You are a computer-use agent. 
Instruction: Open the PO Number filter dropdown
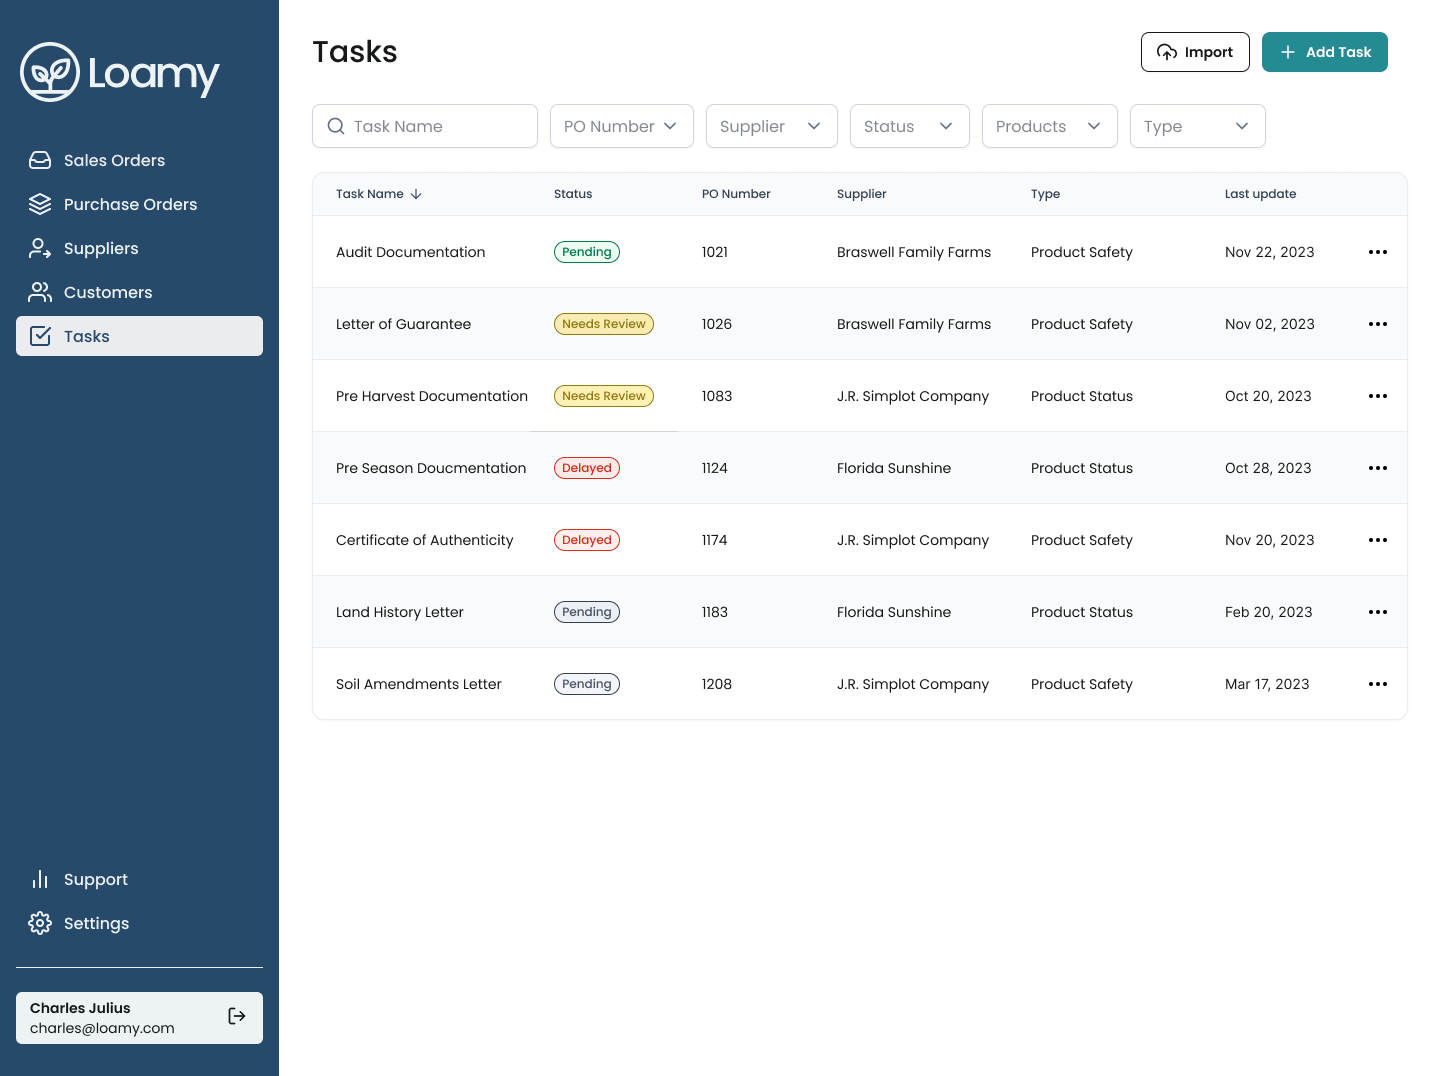(x=622, y=126)
